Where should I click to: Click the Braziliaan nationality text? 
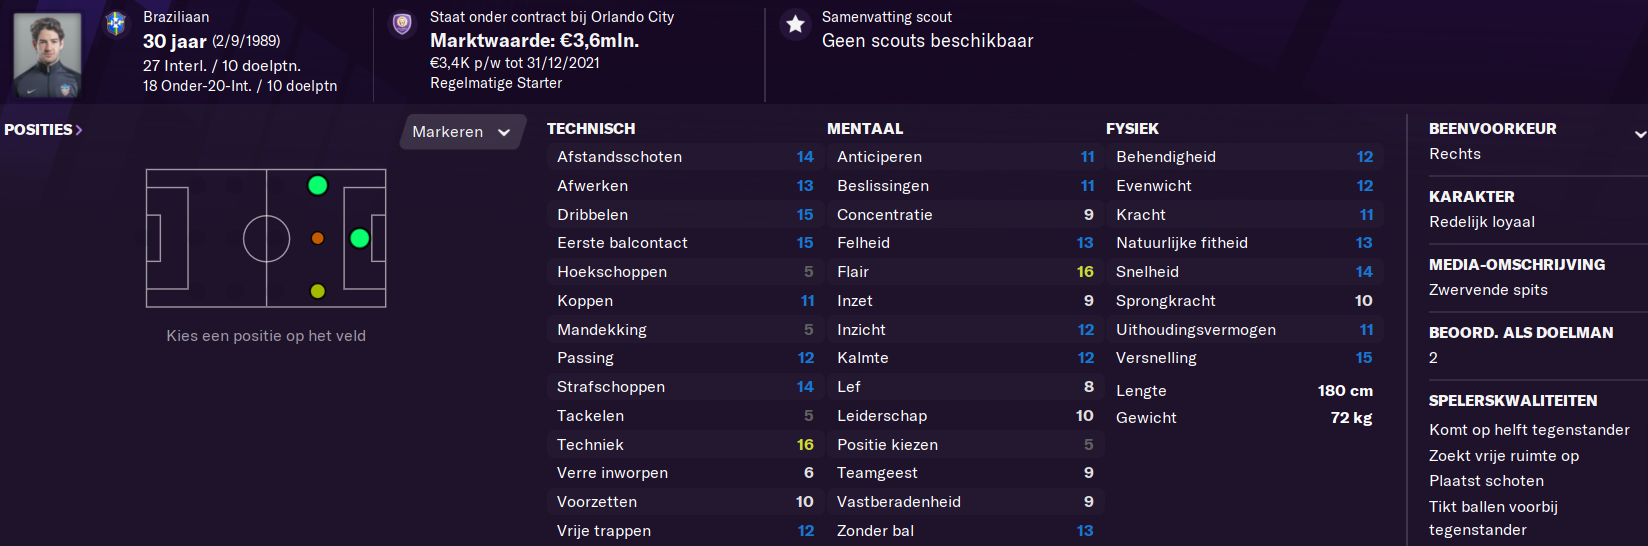click(x=176, y=17)
